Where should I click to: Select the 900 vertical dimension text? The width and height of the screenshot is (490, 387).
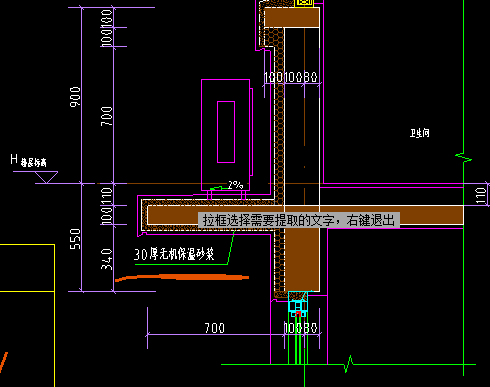click(75, 97)
